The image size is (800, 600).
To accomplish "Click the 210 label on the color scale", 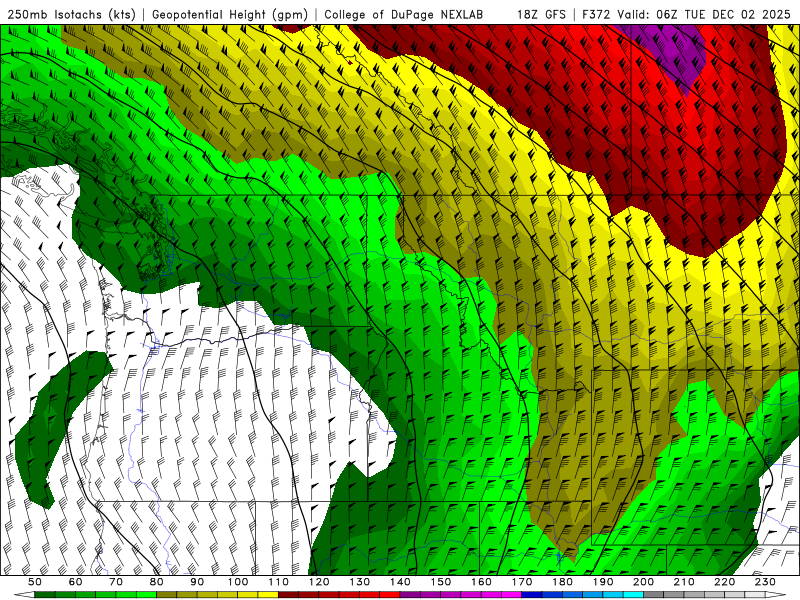I will (x=684, y=582).
